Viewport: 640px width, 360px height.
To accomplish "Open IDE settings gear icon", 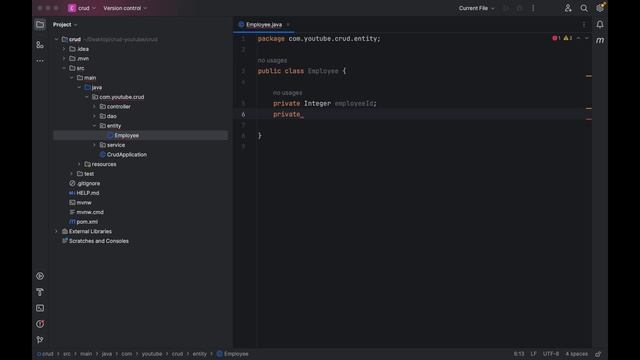I will (x=600, y=8).
